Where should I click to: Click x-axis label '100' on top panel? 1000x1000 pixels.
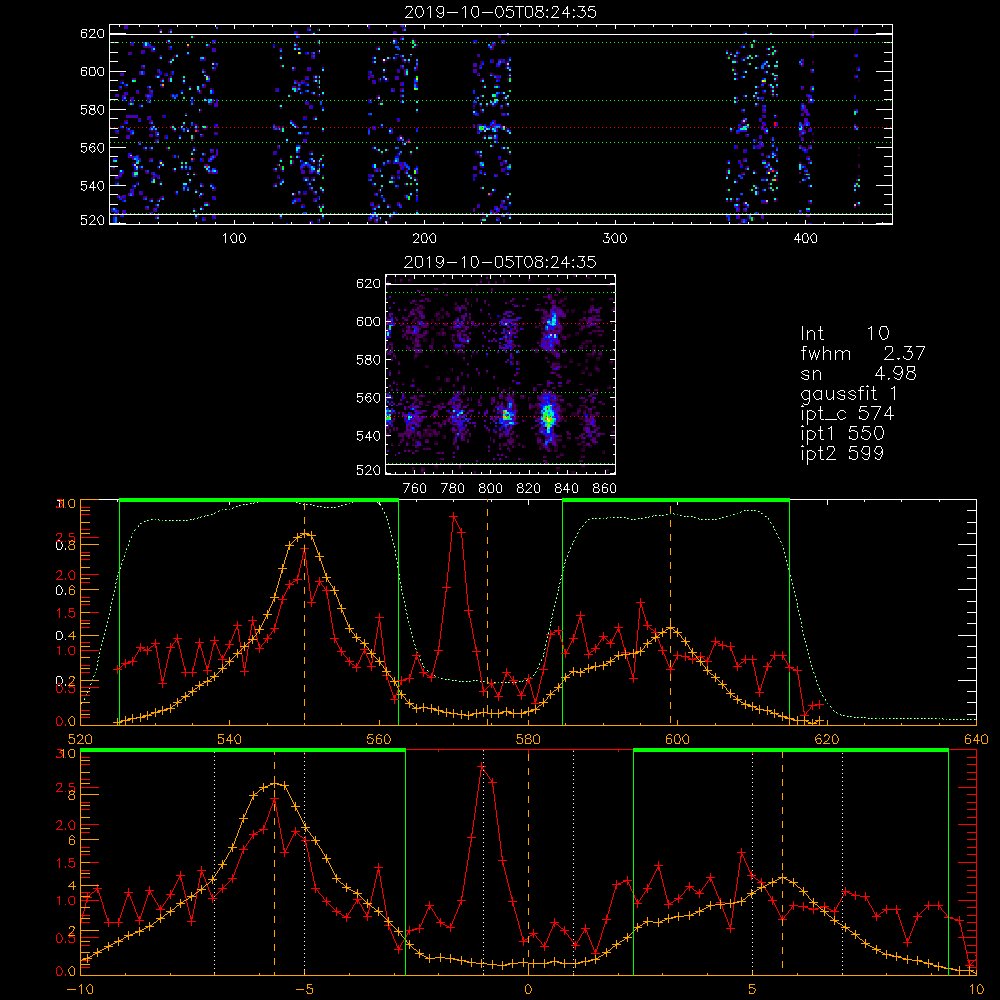coord(234,238)
